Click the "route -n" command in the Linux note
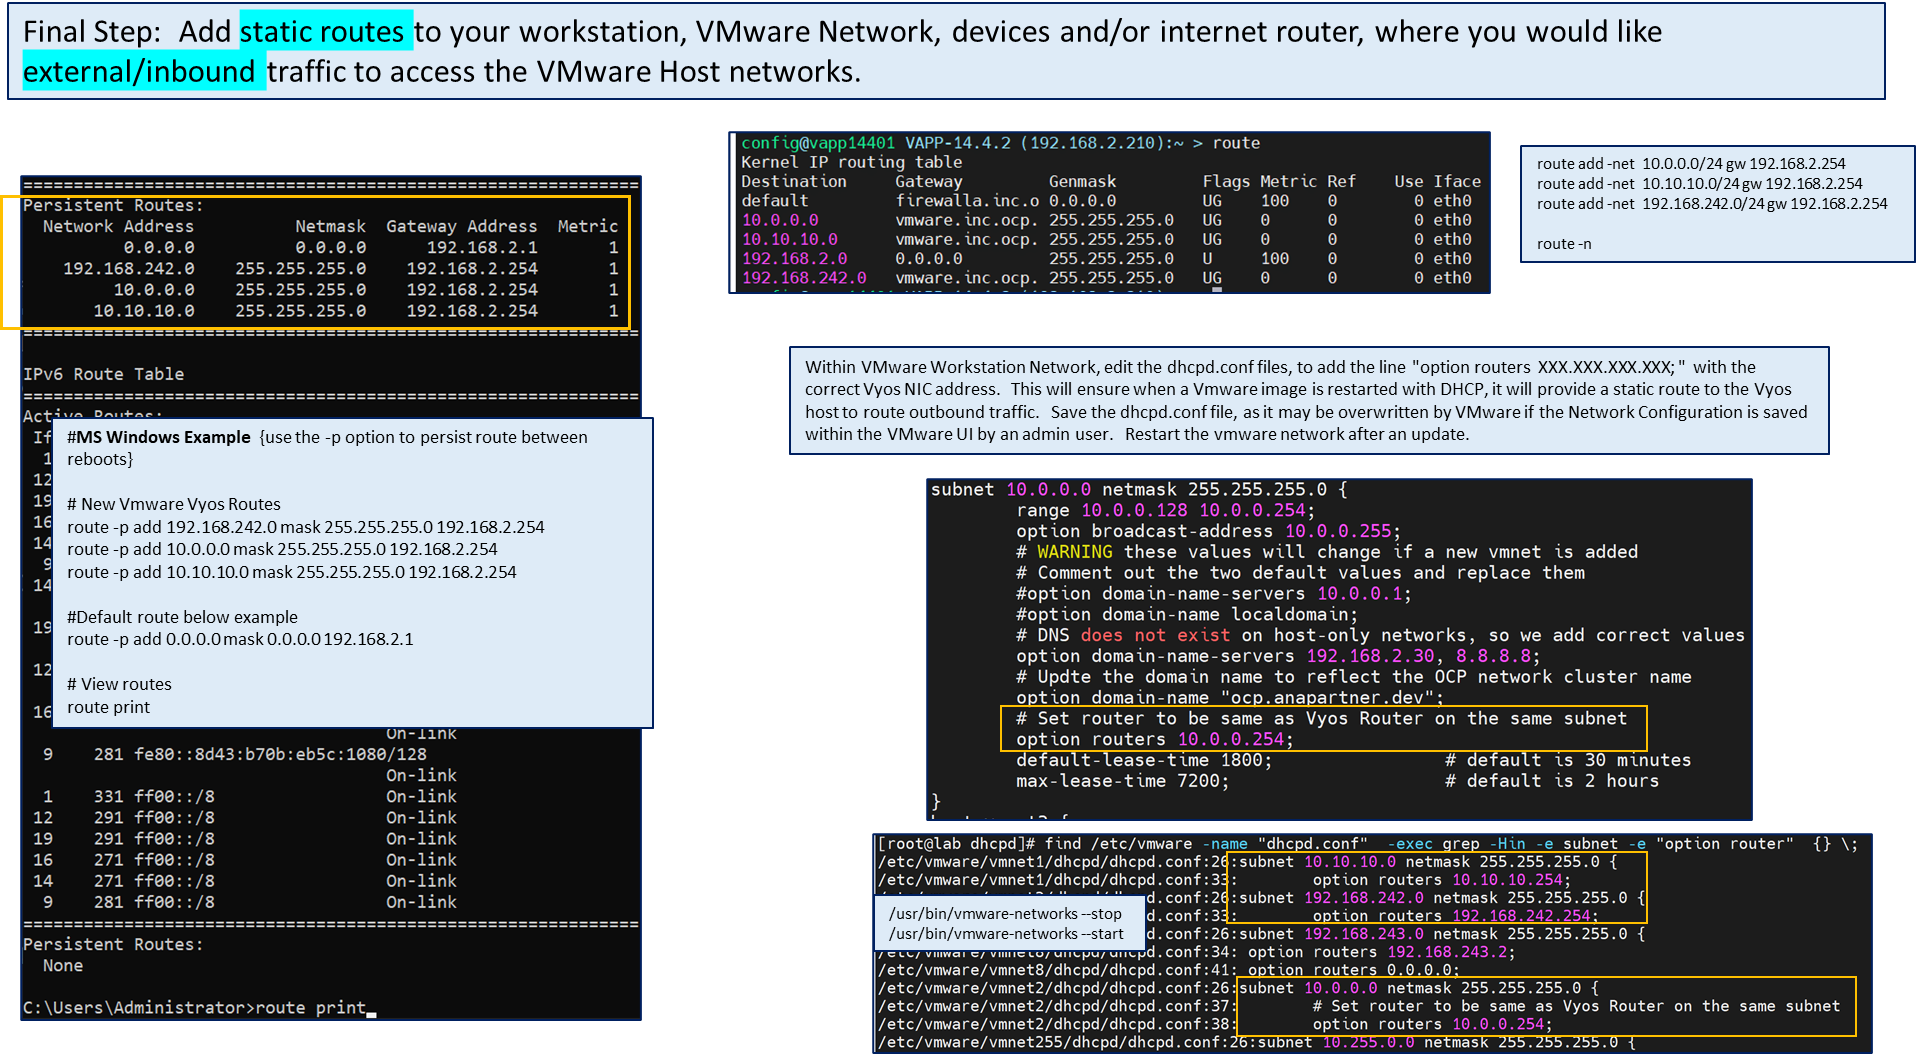This screenshot has height=1054, width=1916. click(x=1563, y=244)
